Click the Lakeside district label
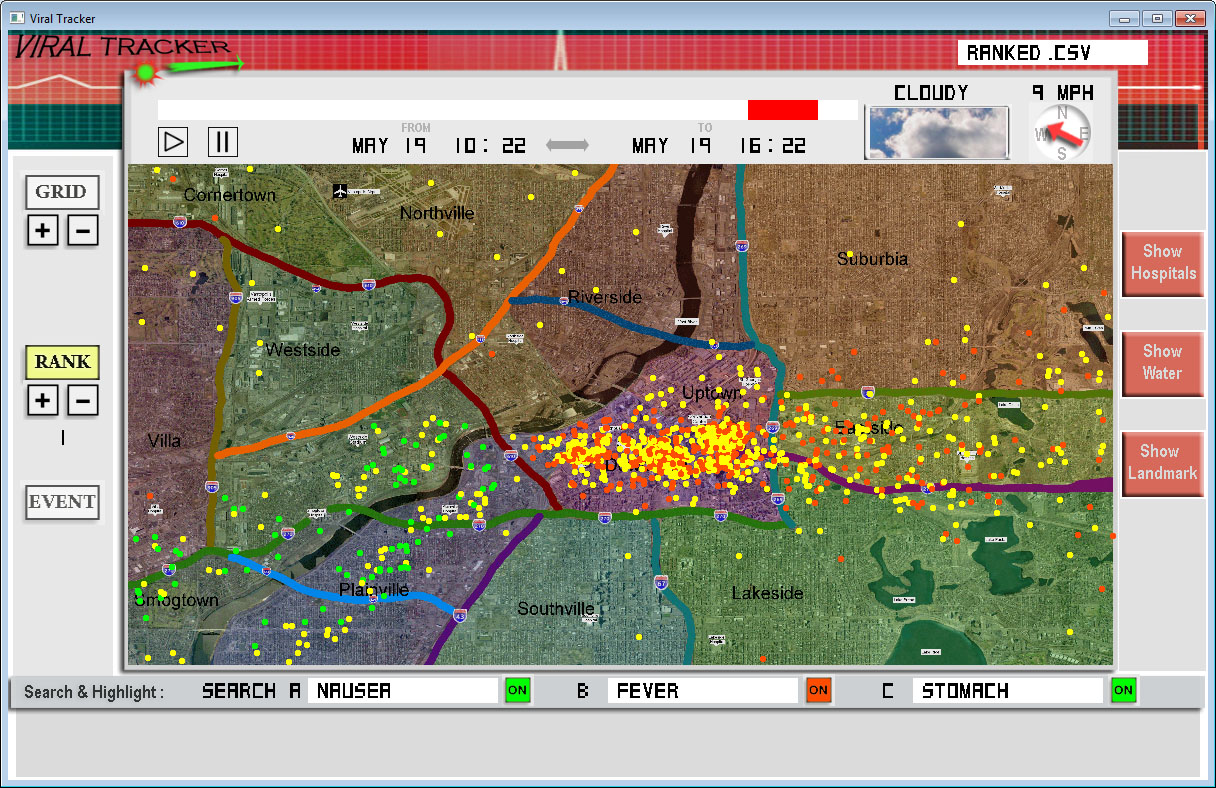The height and width of the screenshot is (788, 1216). click(x=767, y=593)
